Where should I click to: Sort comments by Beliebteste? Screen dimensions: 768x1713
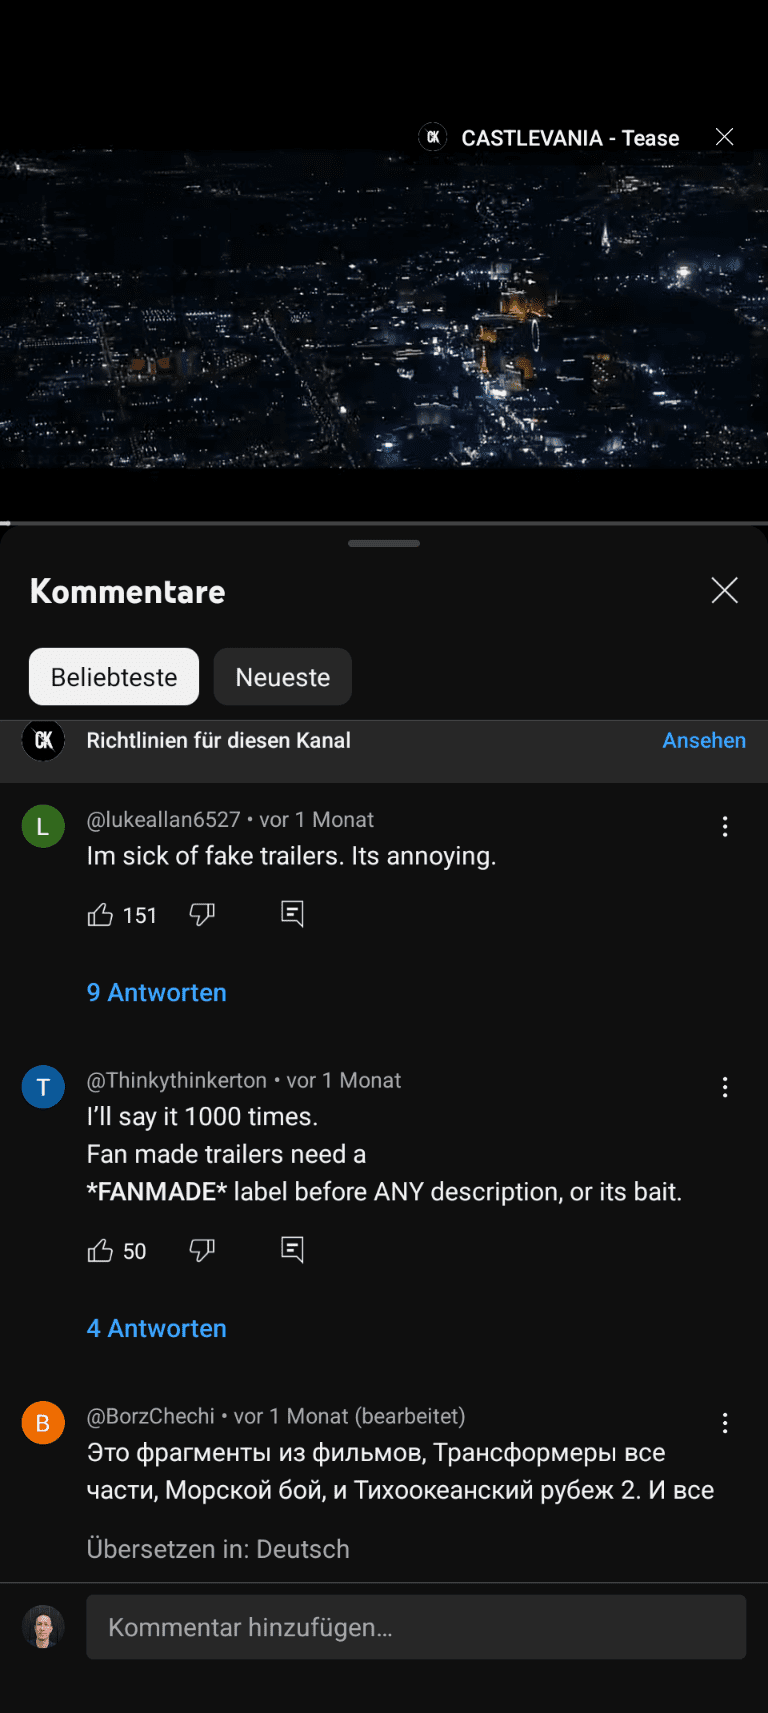tap(114, 677)
